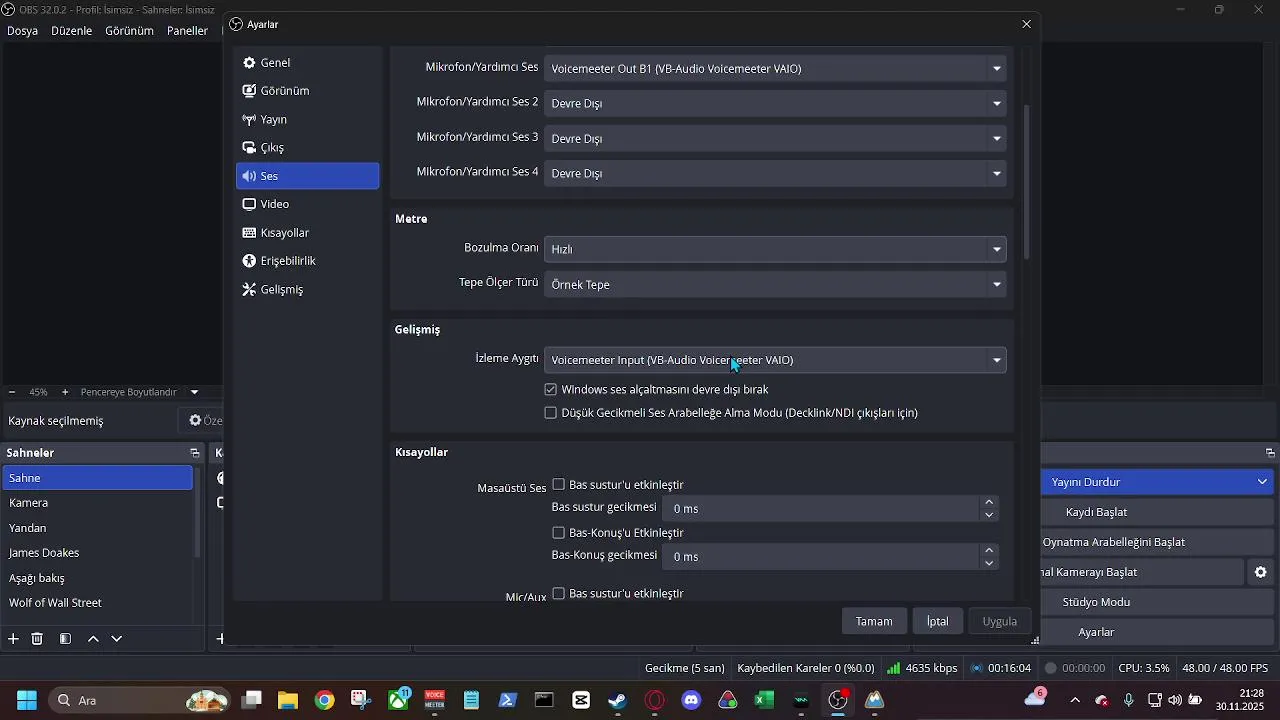The image size is (1280, 720).
Task: Select the Video settings category
Action: point(307,204)
